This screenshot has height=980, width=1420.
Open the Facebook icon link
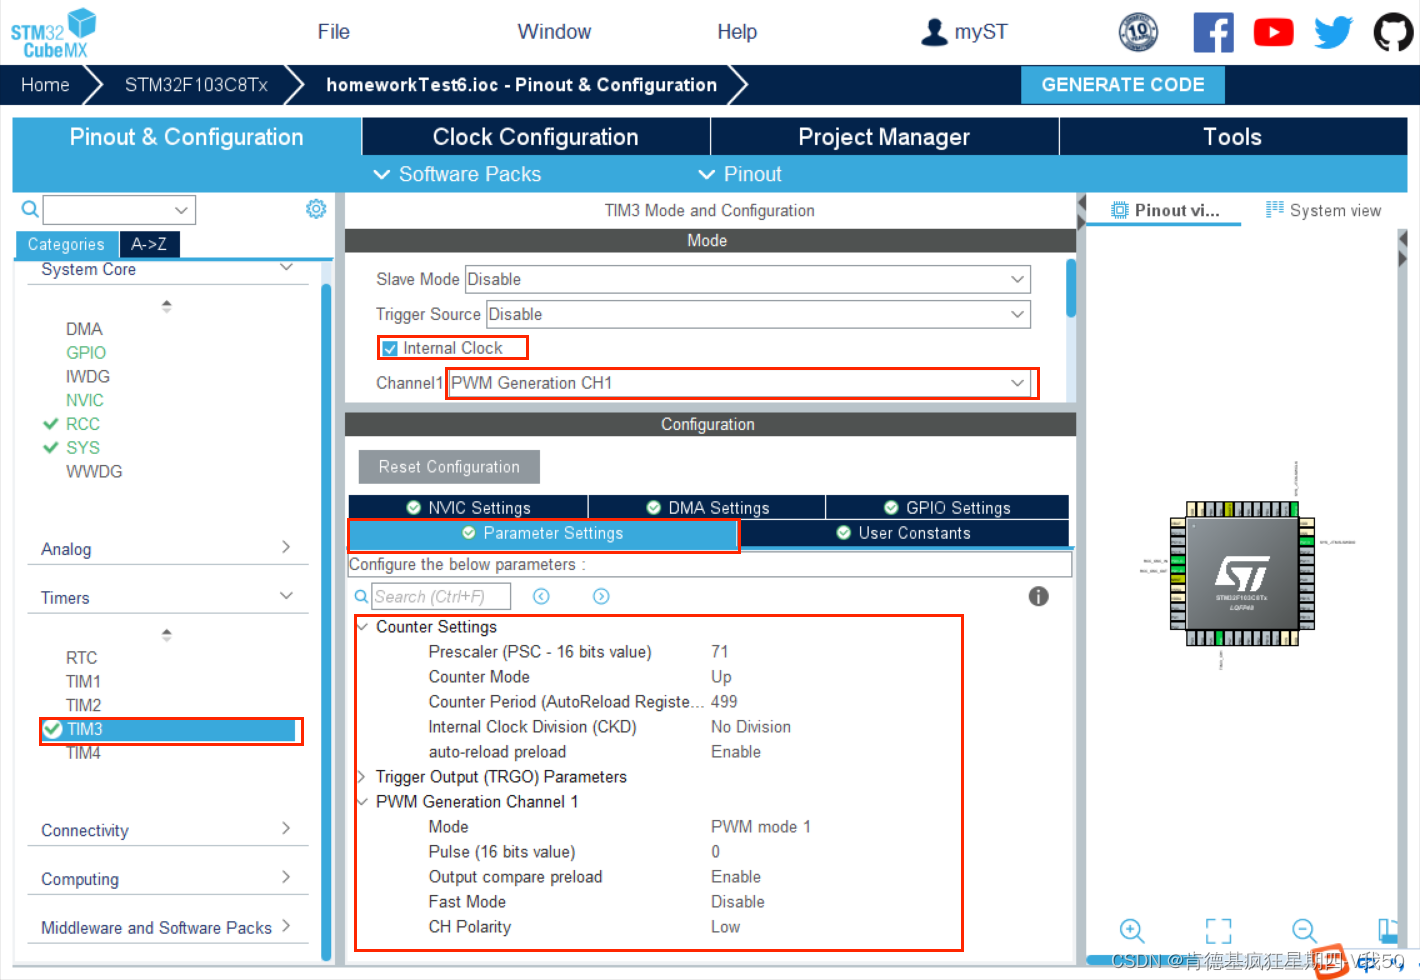1213,32
